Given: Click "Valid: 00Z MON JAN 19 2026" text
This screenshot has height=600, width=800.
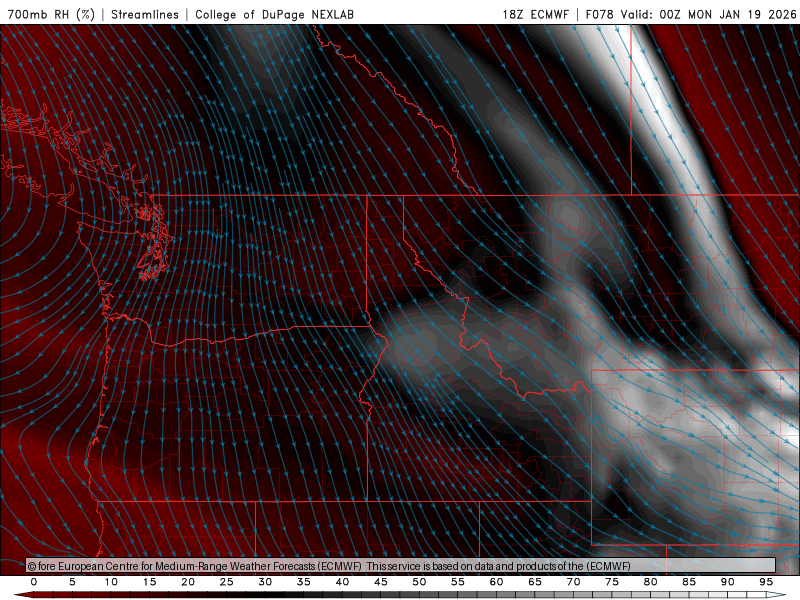Looking at the screenshot, I should click(x=708, y=14).
